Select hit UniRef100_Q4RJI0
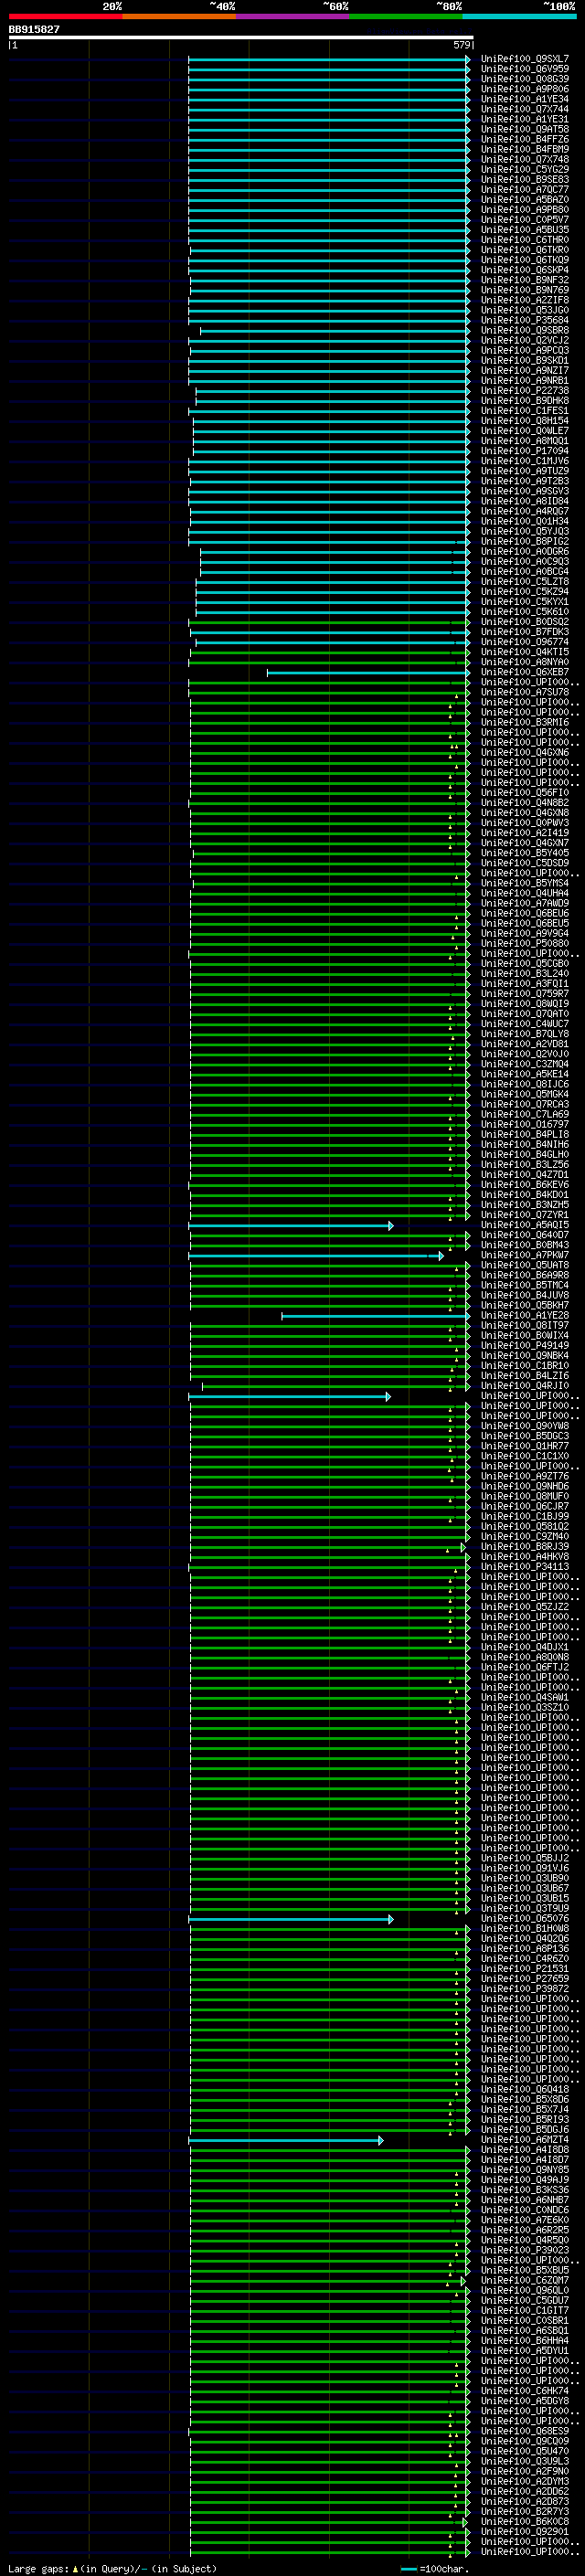 pos(525,1386)
